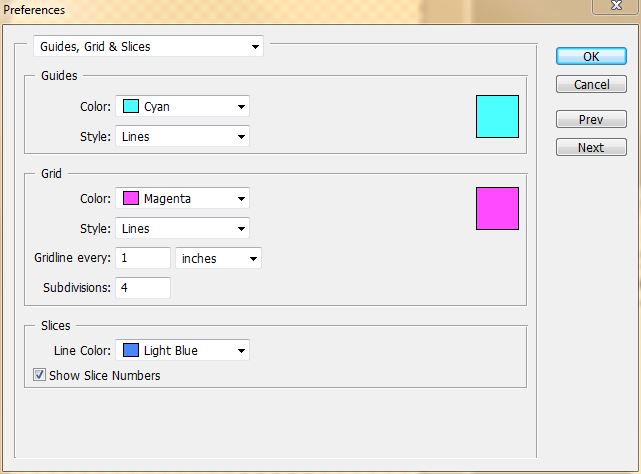Image resolution: width=641 pixels, height=474 pixels.
Task: Uncheck Show Slice Numbers checkbox
Action: (40, 376)
